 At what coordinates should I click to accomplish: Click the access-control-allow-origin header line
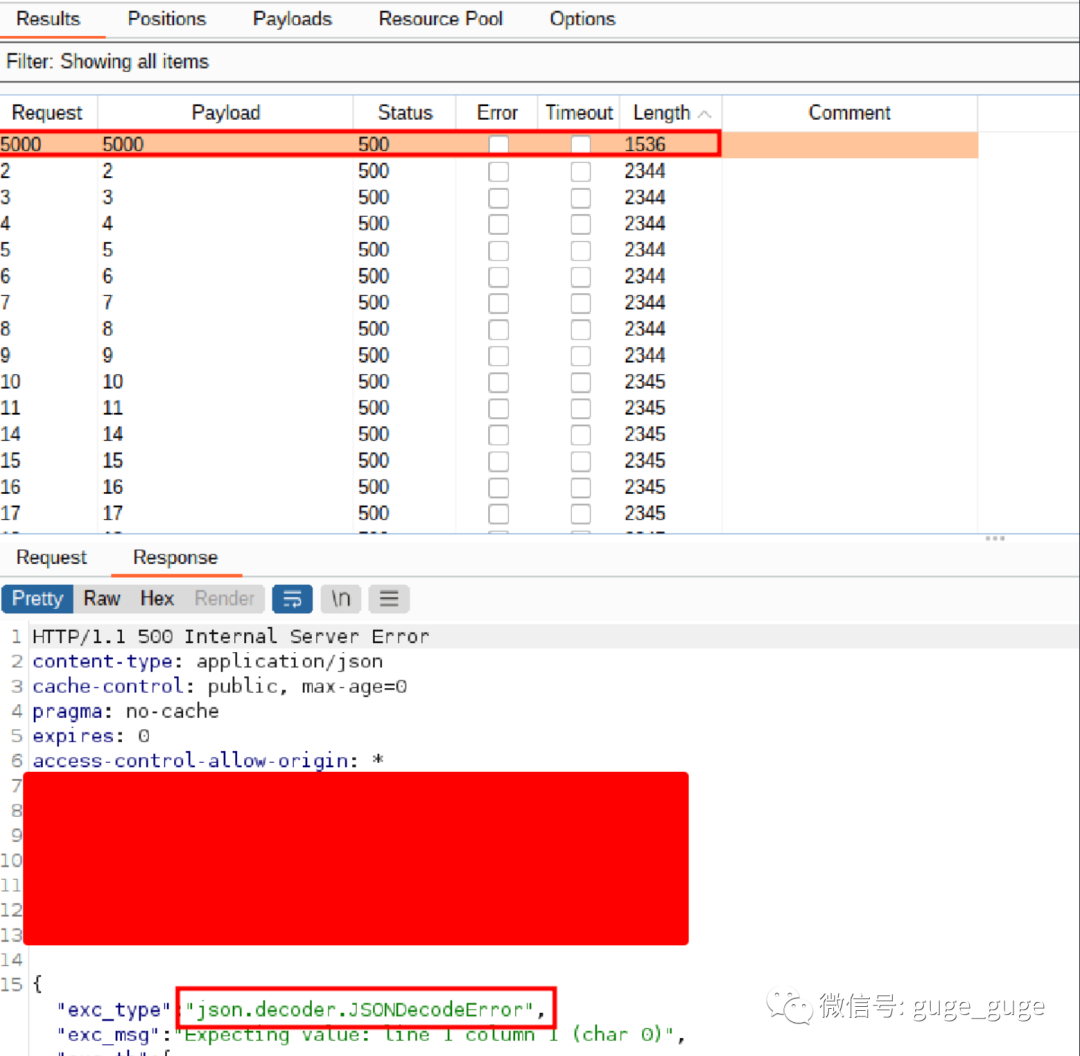click(x=208, y=760)
